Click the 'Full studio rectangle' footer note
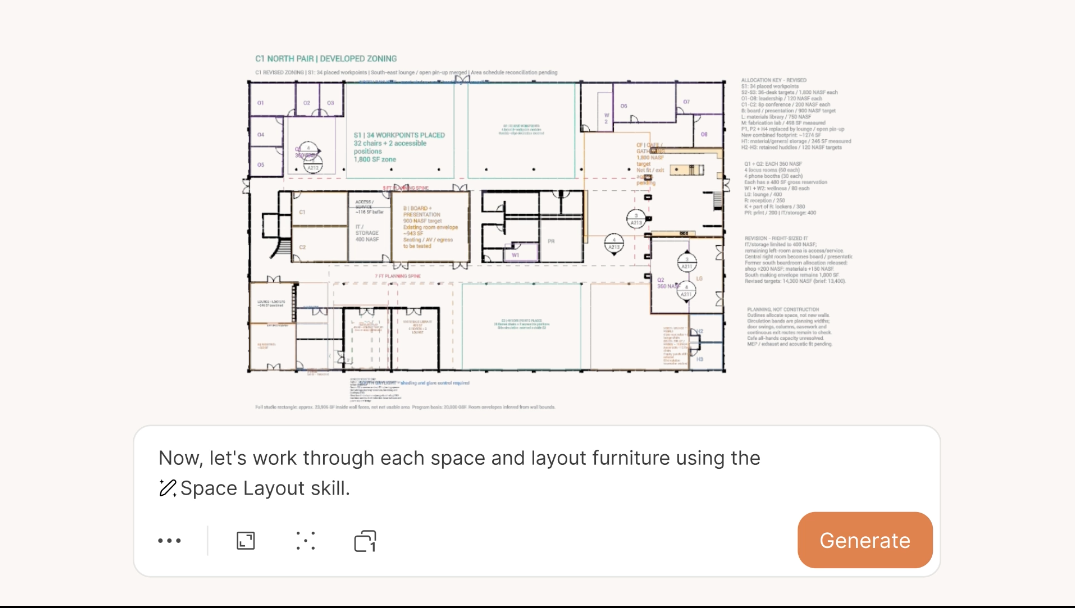 405,407
